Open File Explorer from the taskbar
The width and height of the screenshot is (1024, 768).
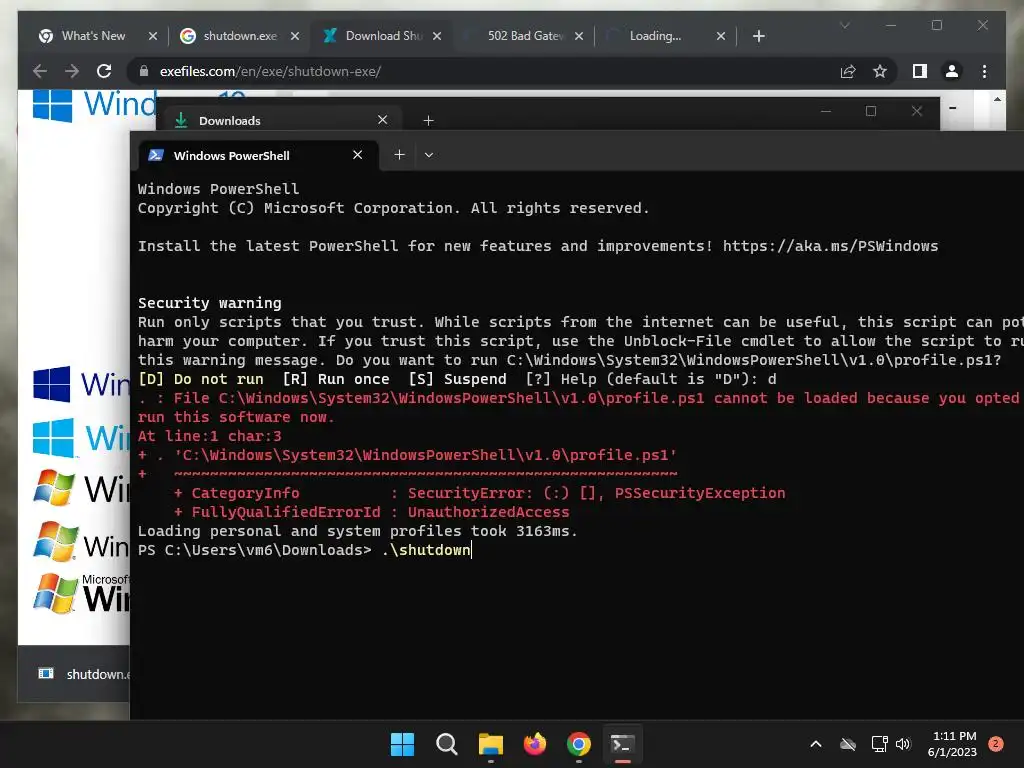[x=490, y=744]
